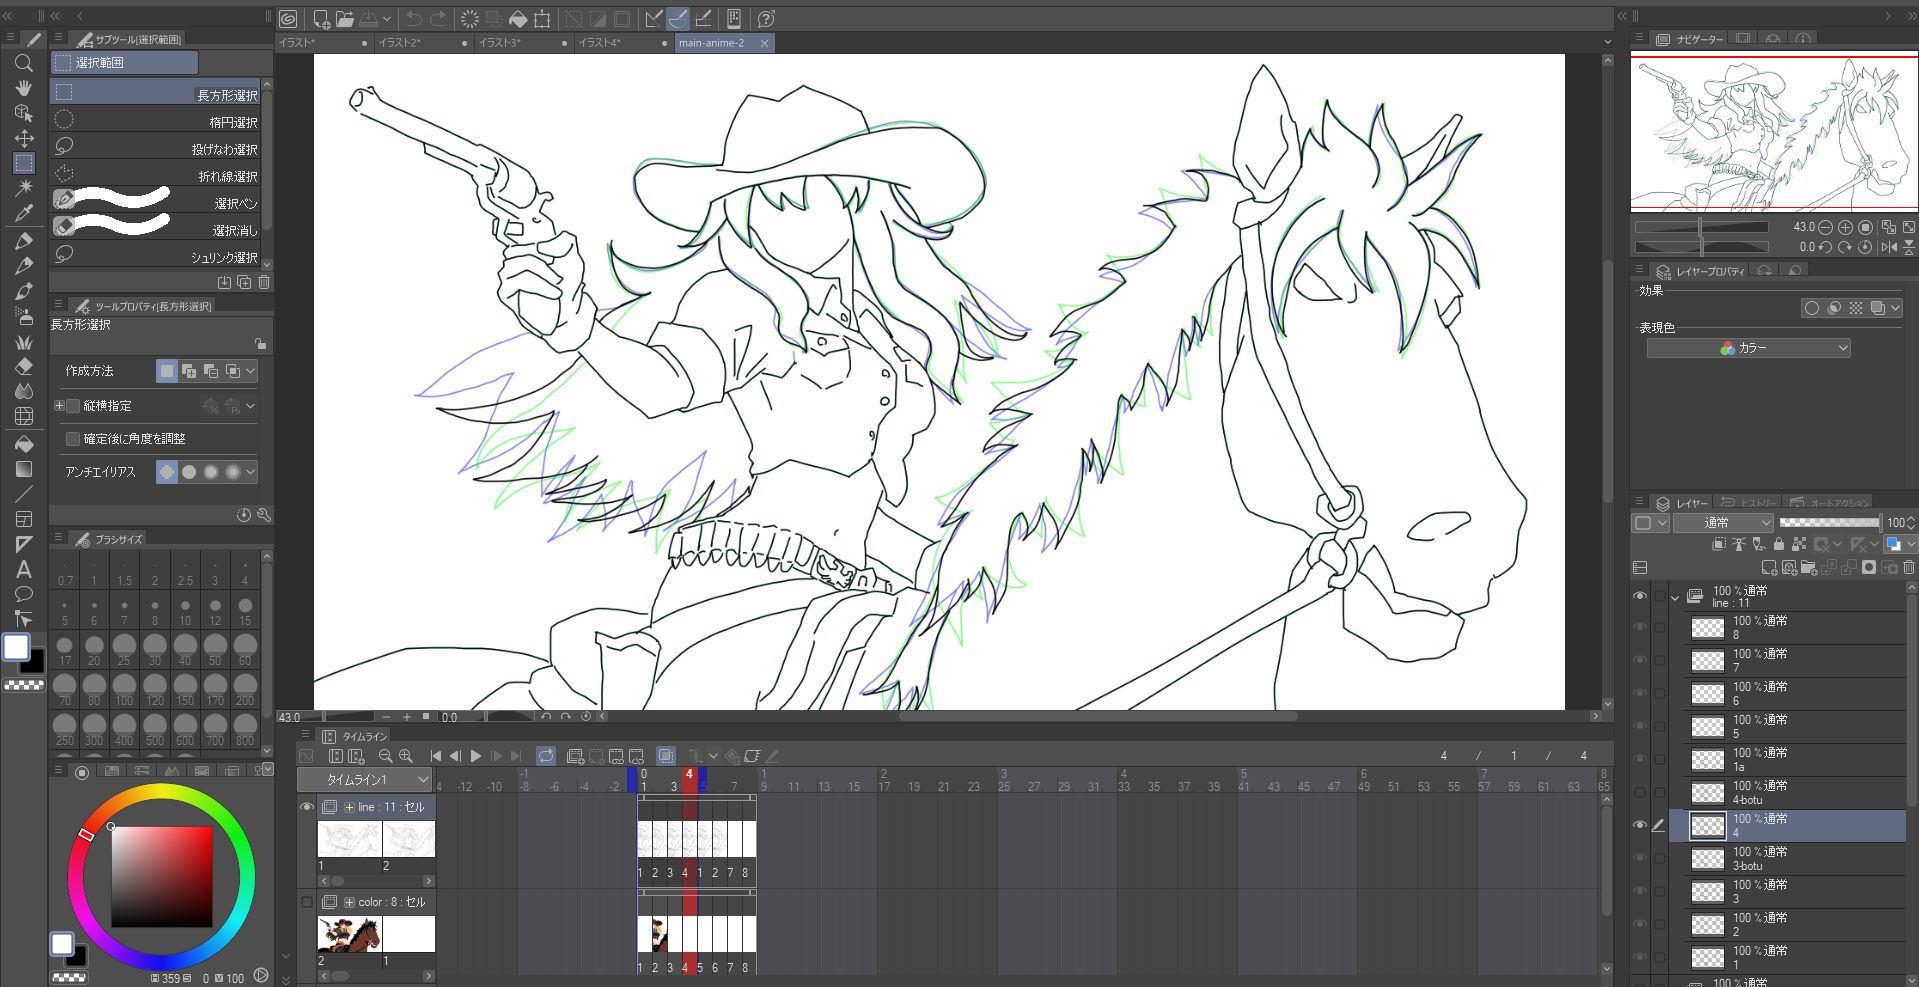
Task: Select the Eyedropper tool in the toolbar
Action: point(24,213)
